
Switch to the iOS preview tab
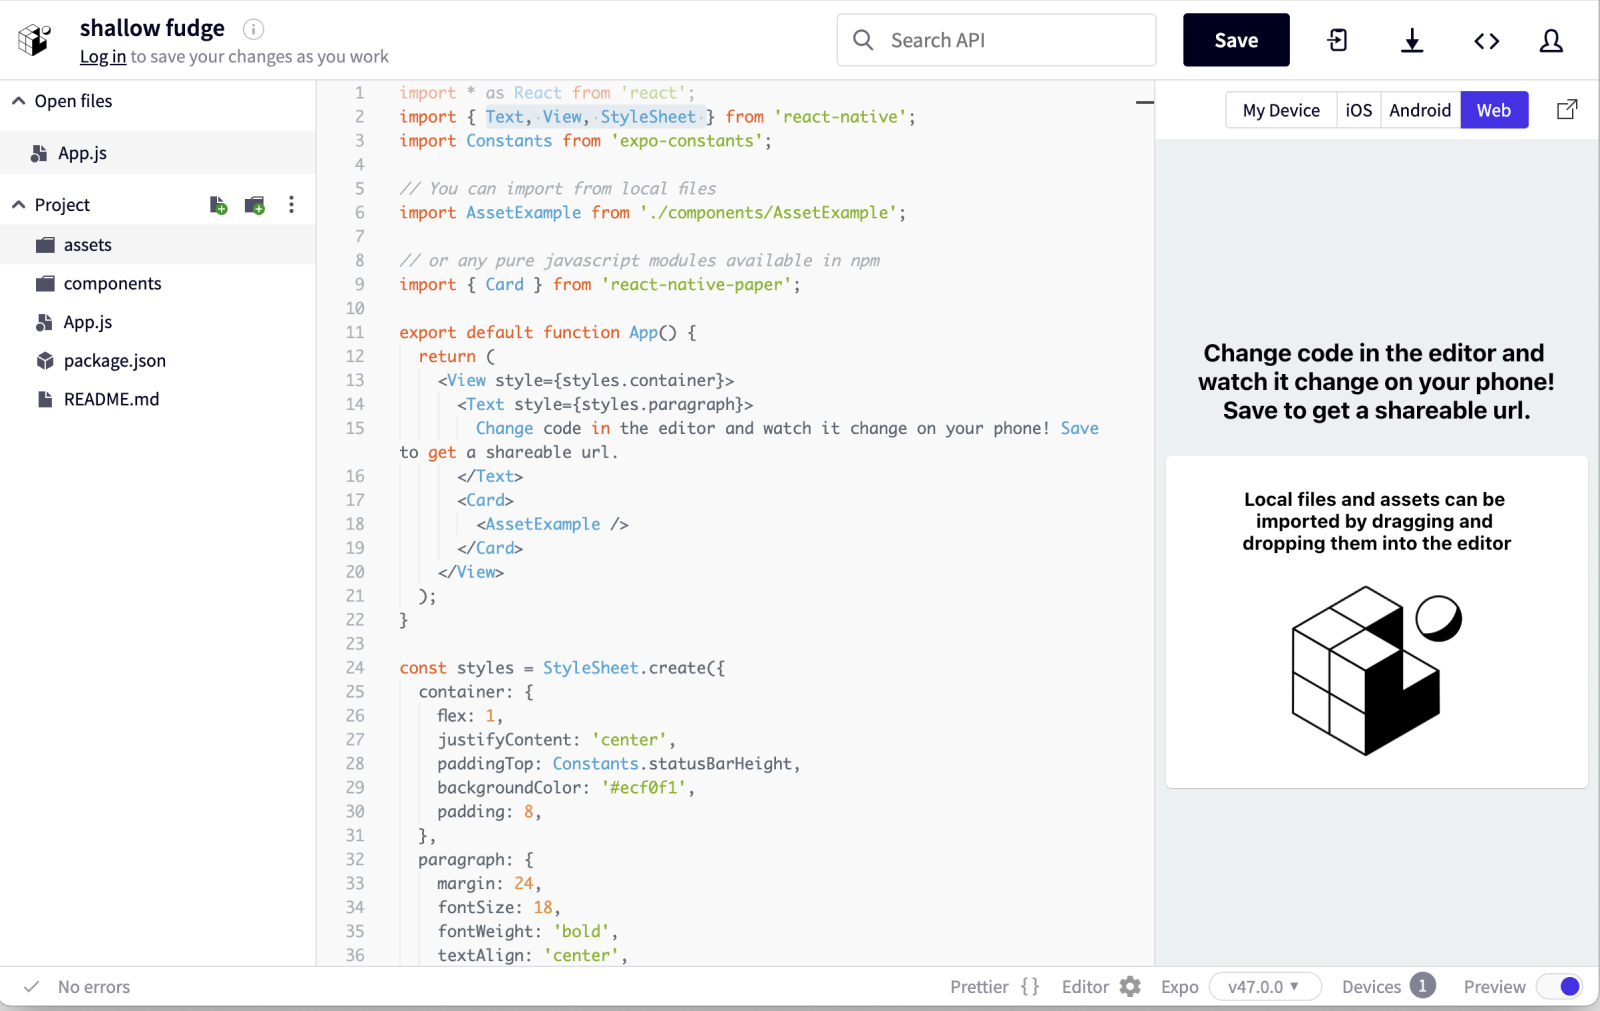pyautogui.click(x=1359, y=110)
